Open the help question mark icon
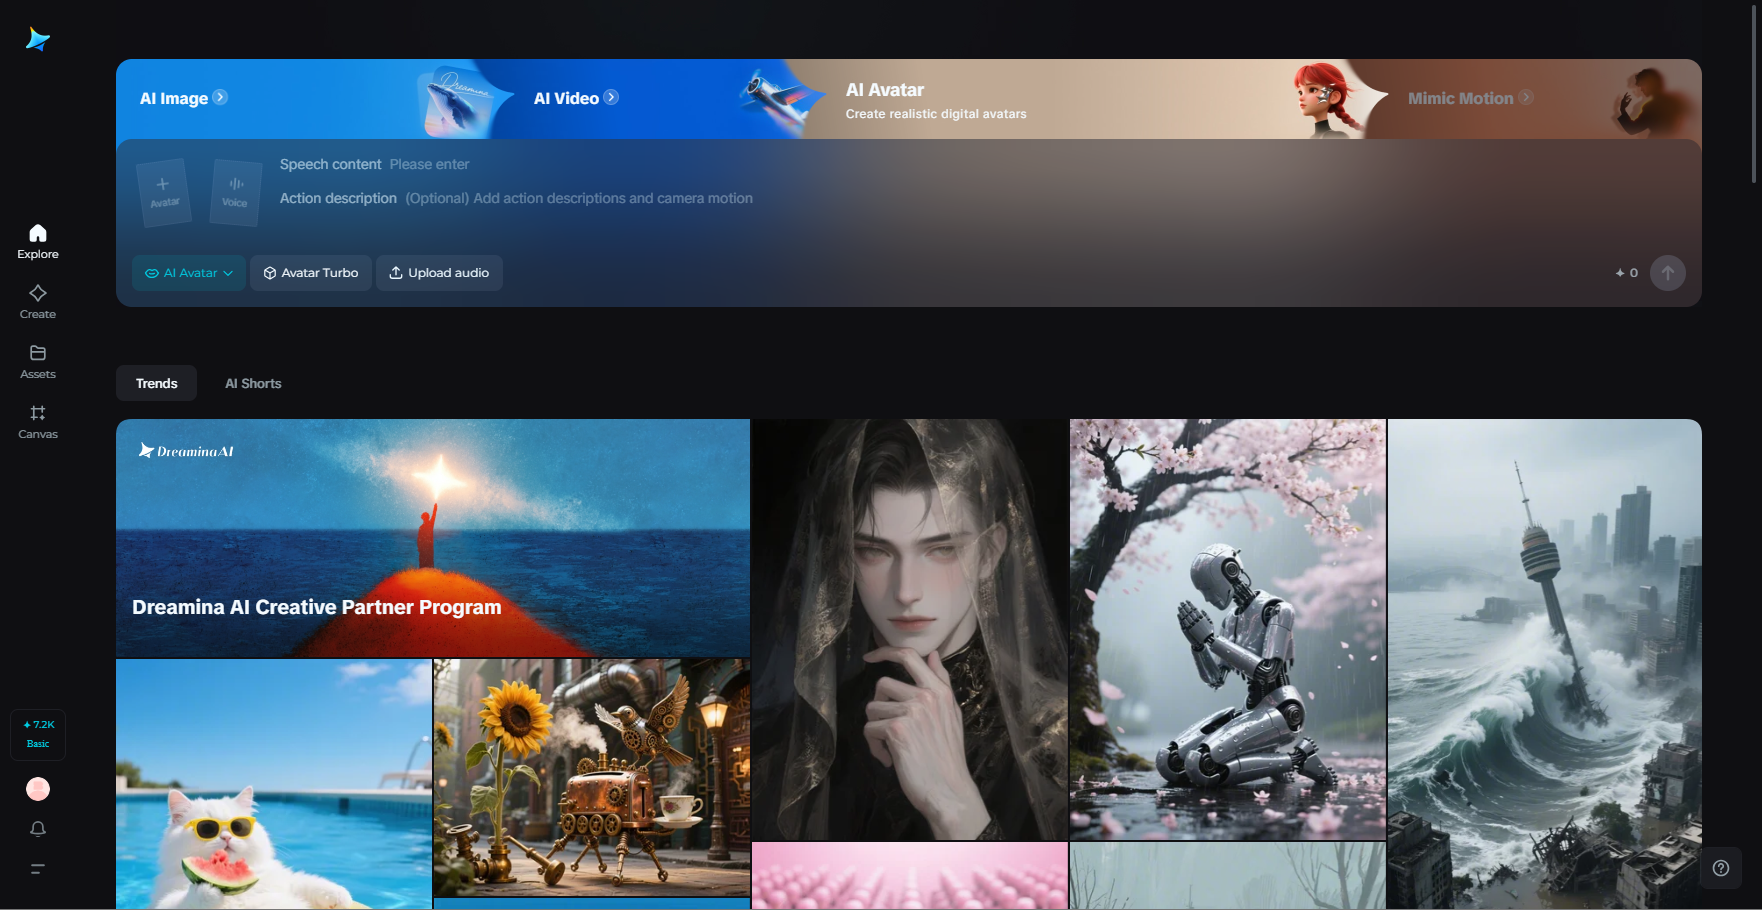1762x910 pixels. (1721, 868)
